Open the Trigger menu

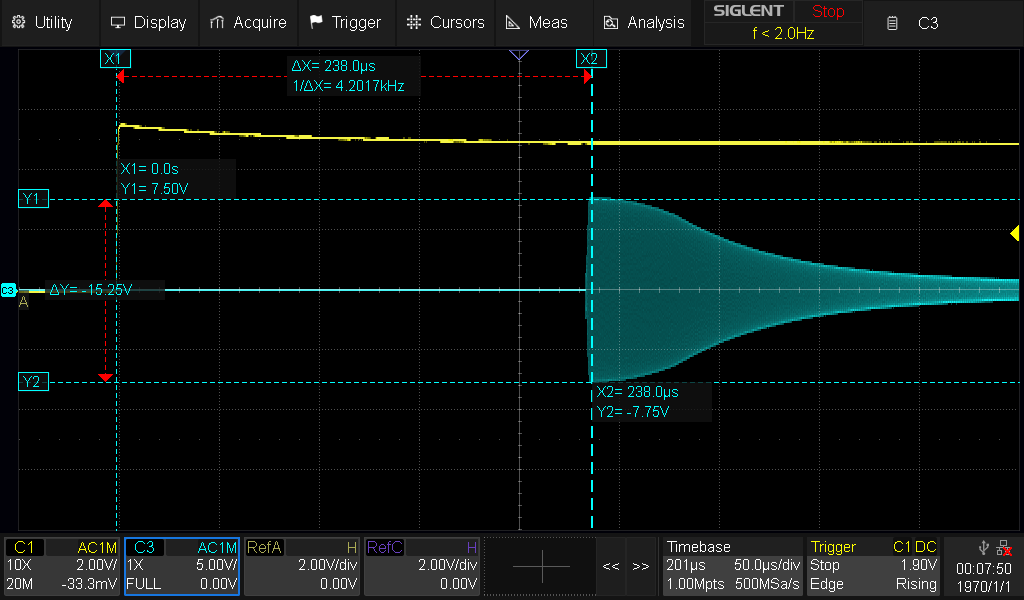tap(345, 23)
